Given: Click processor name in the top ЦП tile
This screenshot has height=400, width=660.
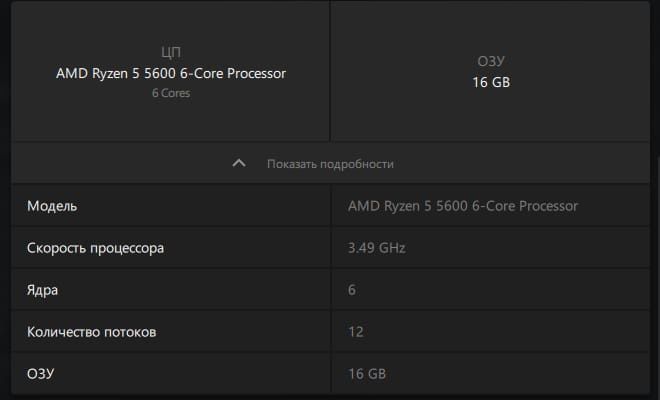Looking at the screenshot, I should pos(171,73).
